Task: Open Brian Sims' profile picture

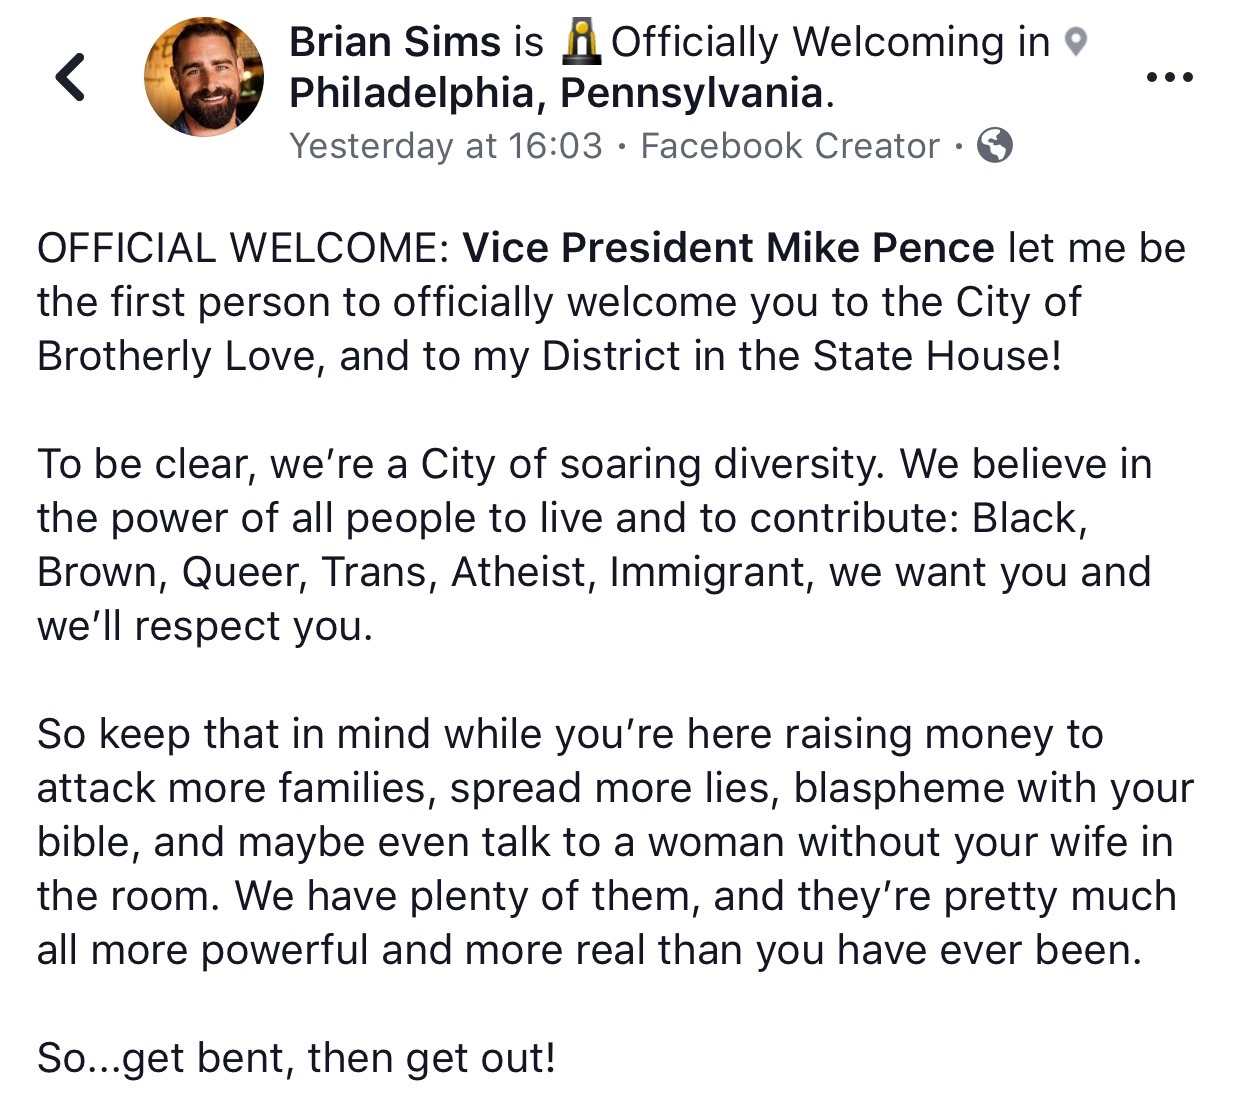Action: coord(204,77)
